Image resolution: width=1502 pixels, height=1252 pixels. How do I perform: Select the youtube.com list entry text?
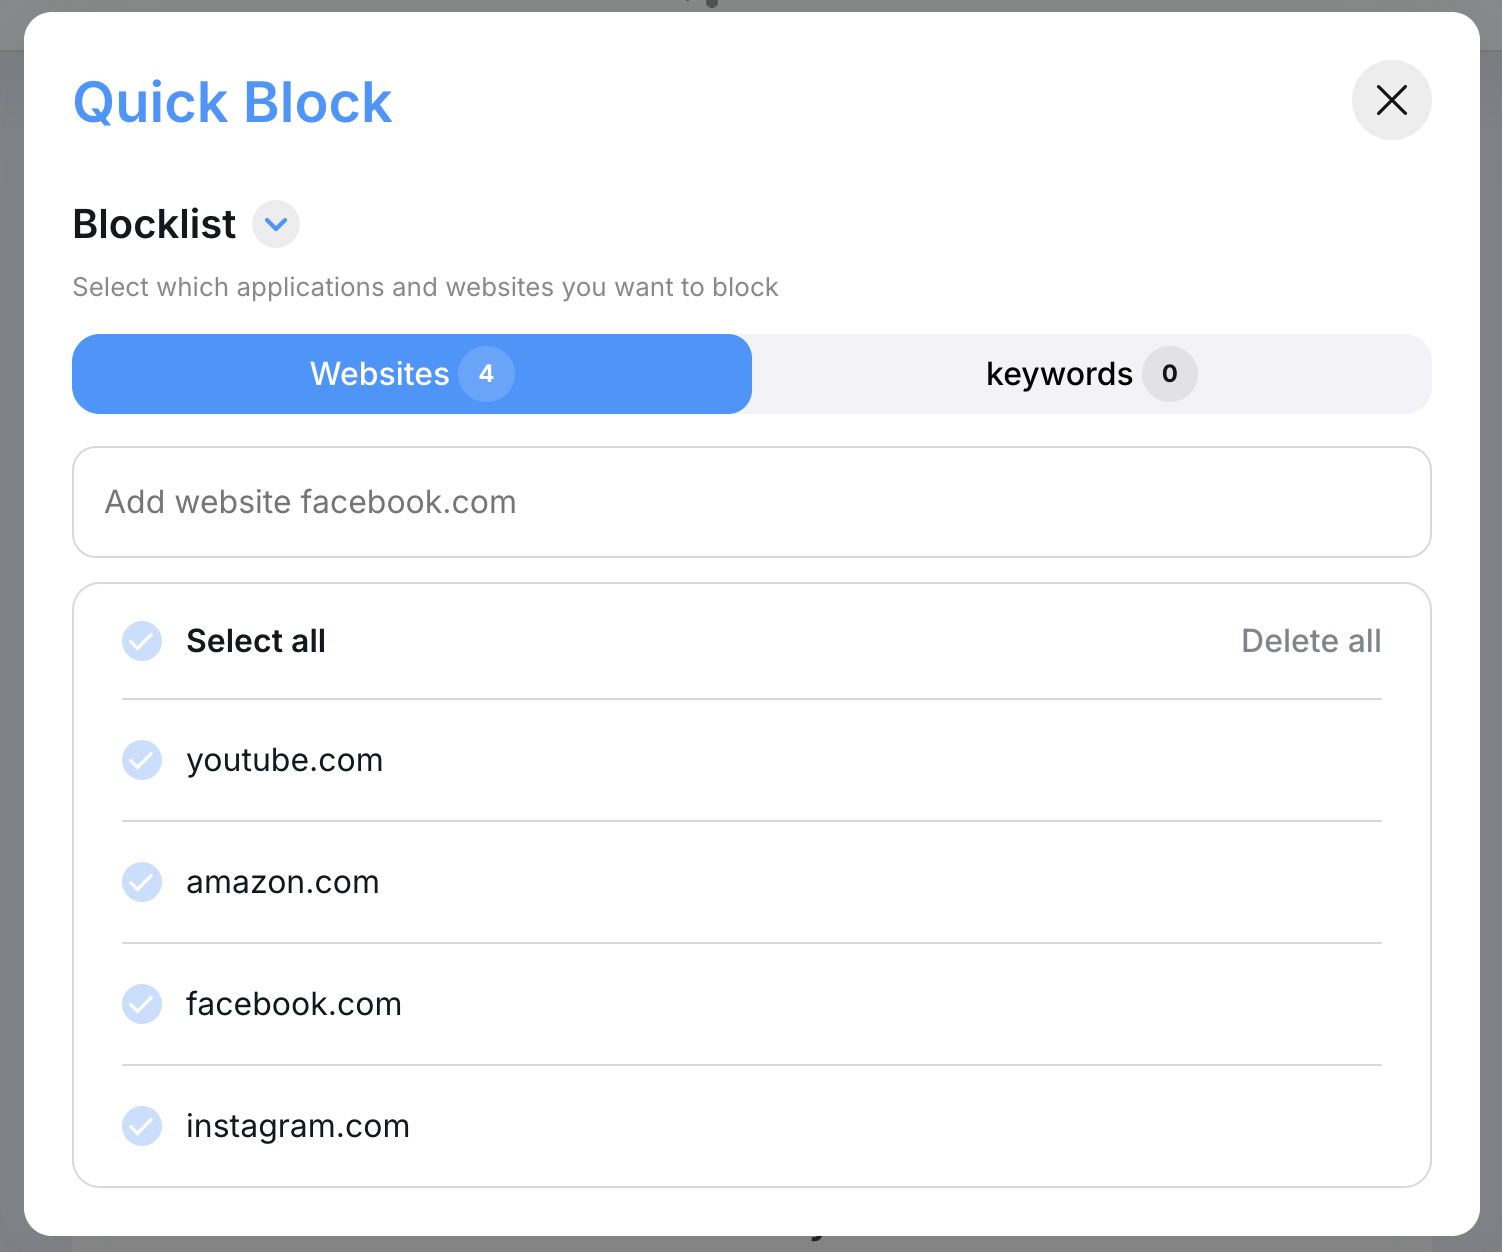tap(284, 760)
